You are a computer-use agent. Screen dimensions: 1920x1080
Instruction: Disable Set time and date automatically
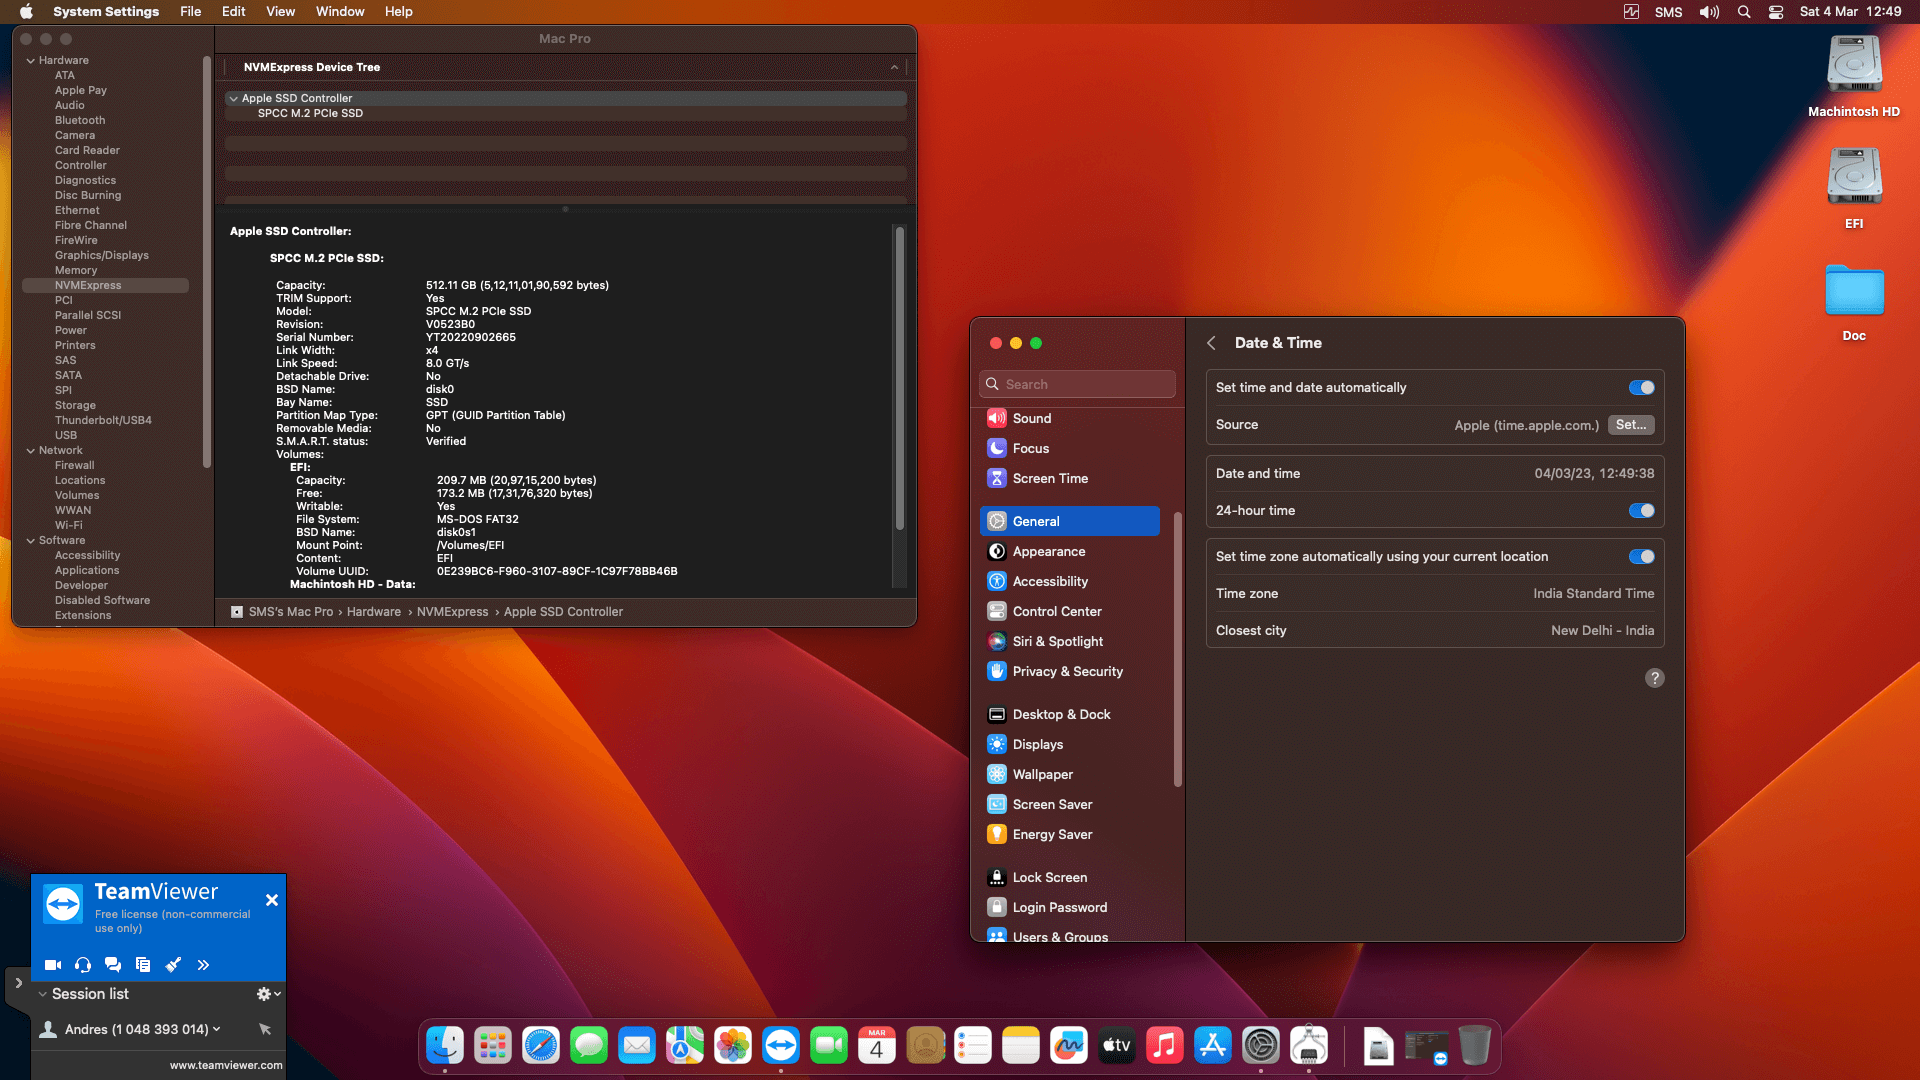(x=1641, y=388)
